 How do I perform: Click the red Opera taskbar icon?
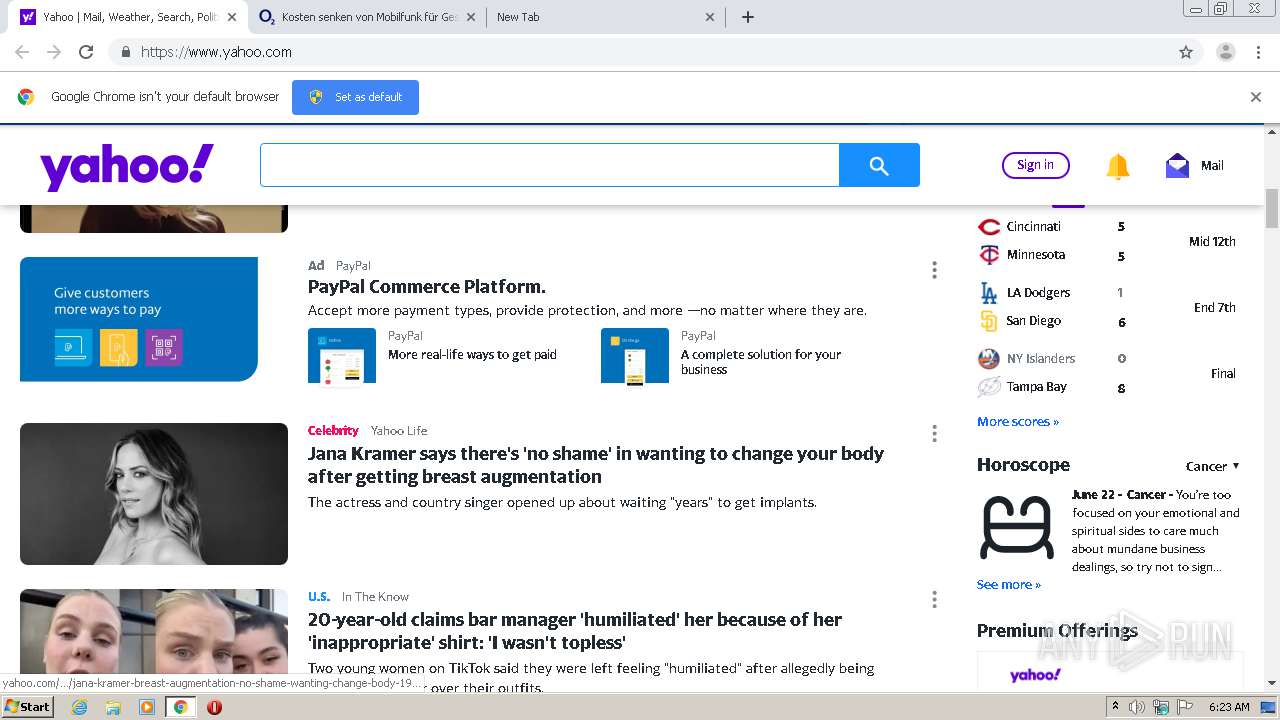(x=214, y=707)
